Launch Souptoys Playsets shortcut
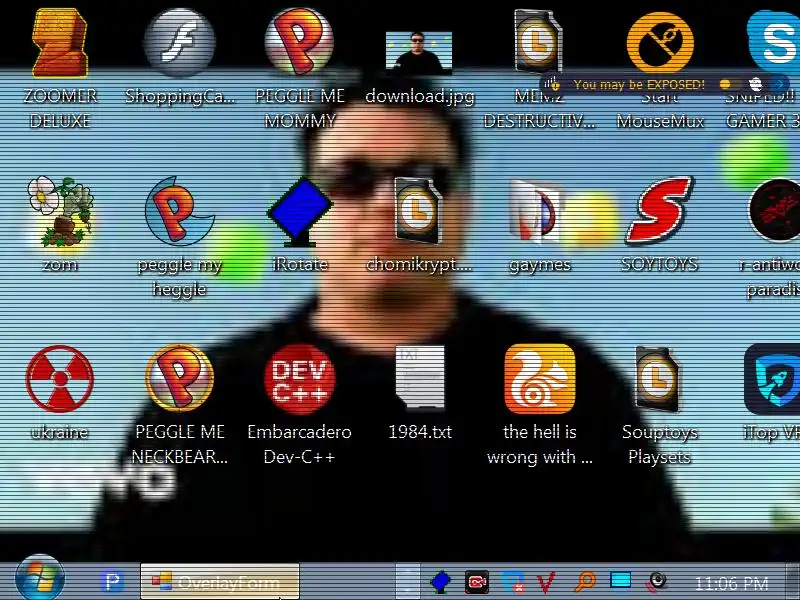This screenshot has width=800, height=600. [658, 379]
